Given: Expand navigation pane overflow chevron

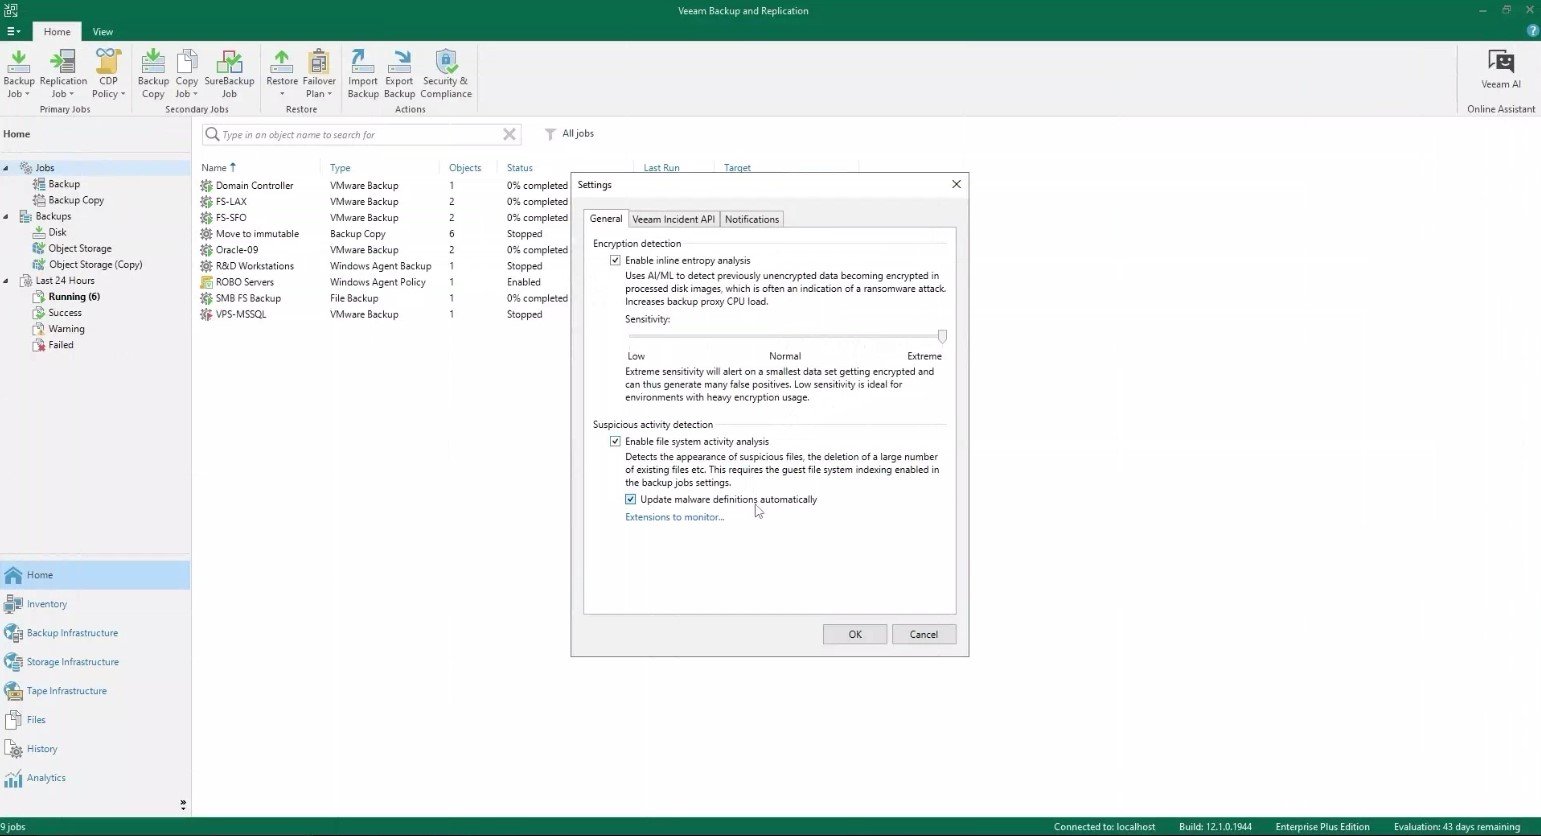Looking at the screenshot, I should (x=182, y=804).
